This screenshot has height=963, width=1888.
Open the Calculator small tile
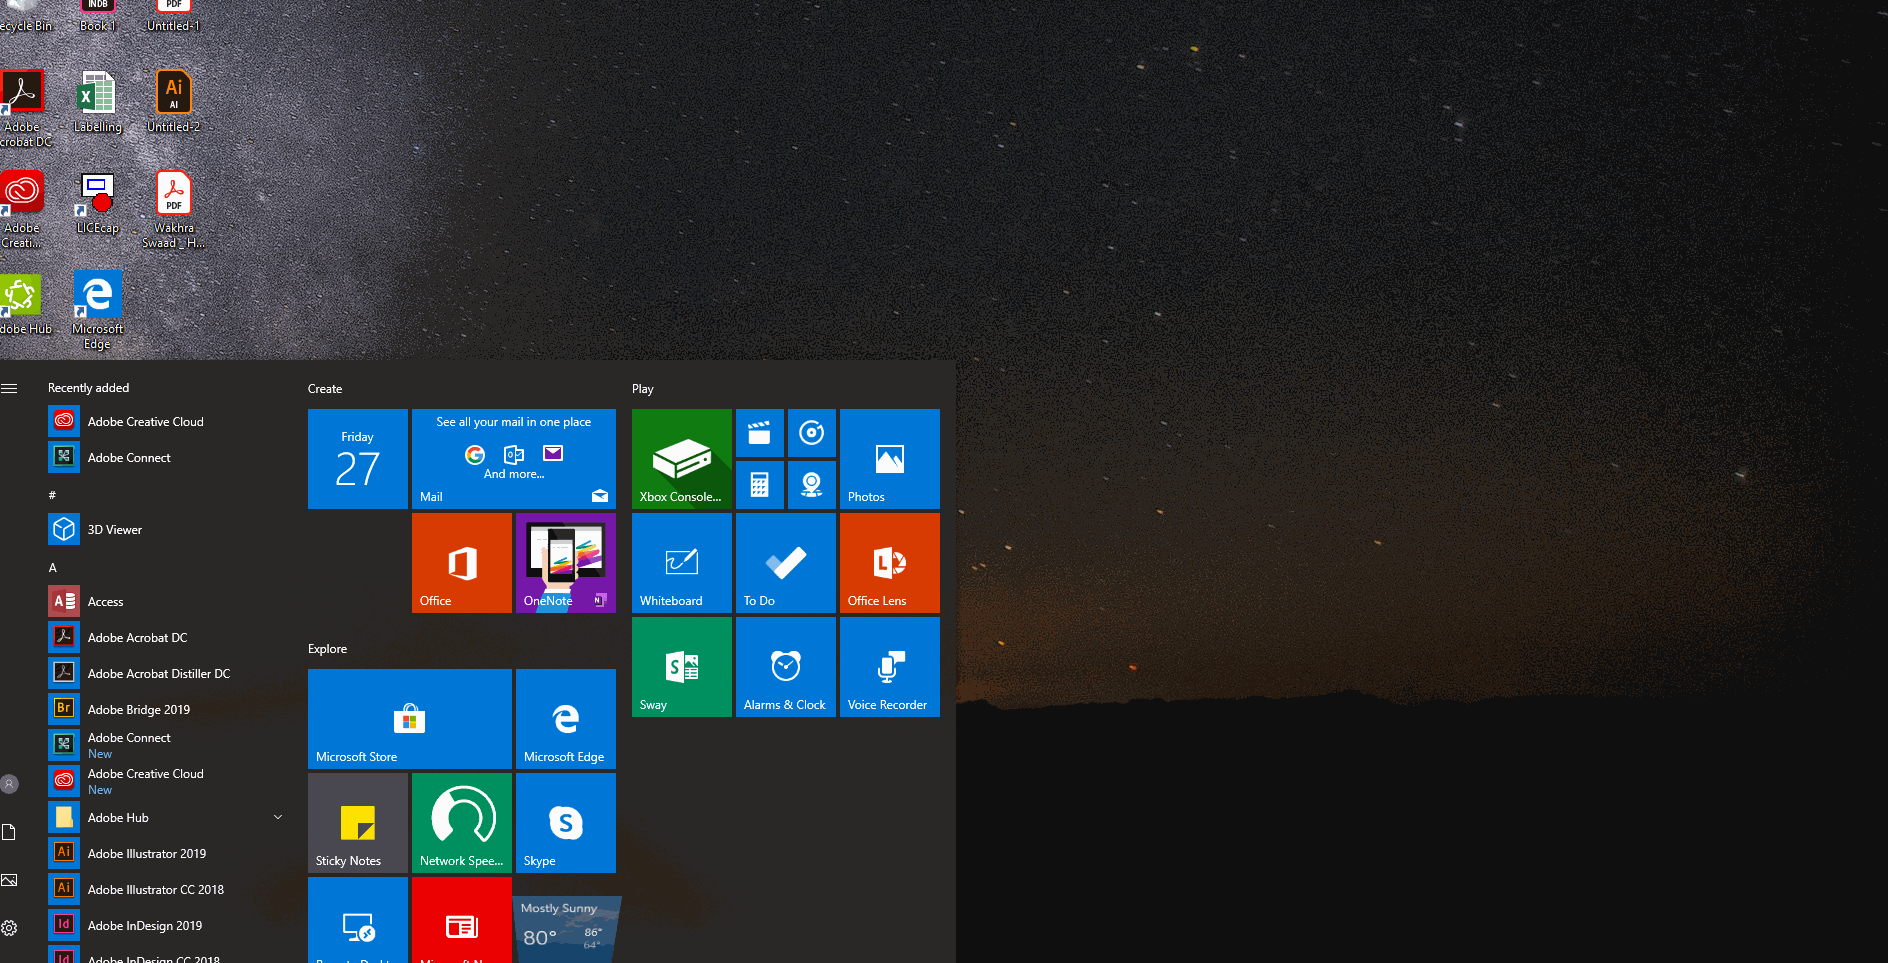click(759, 485)
